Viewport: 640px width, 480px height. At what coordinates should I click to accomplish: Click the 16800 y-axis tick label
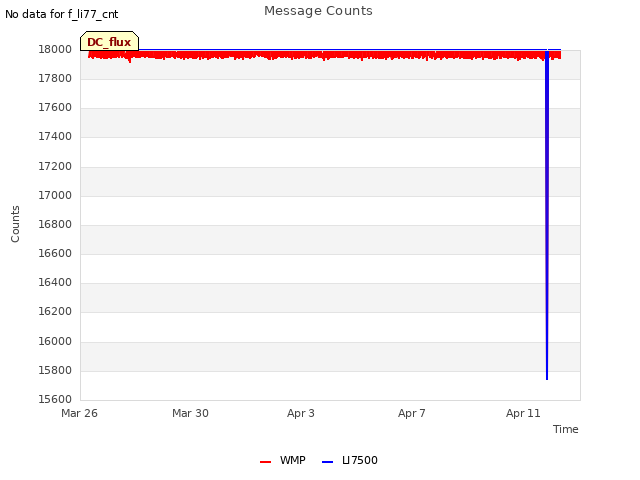pos(55,224)
